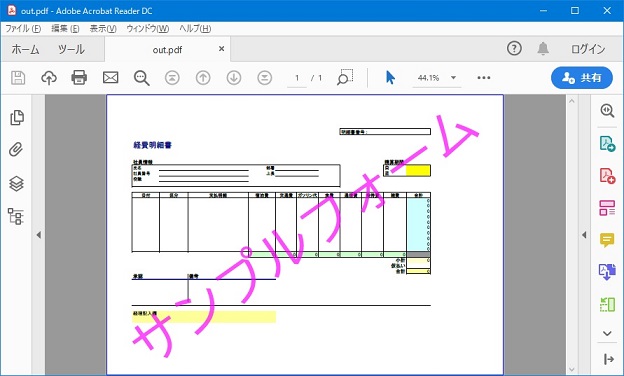The width and height of the screenshot is (624, 376).
Task: Send file by email envelope icon
Action: pyautogui.click(x=110, y=78)
